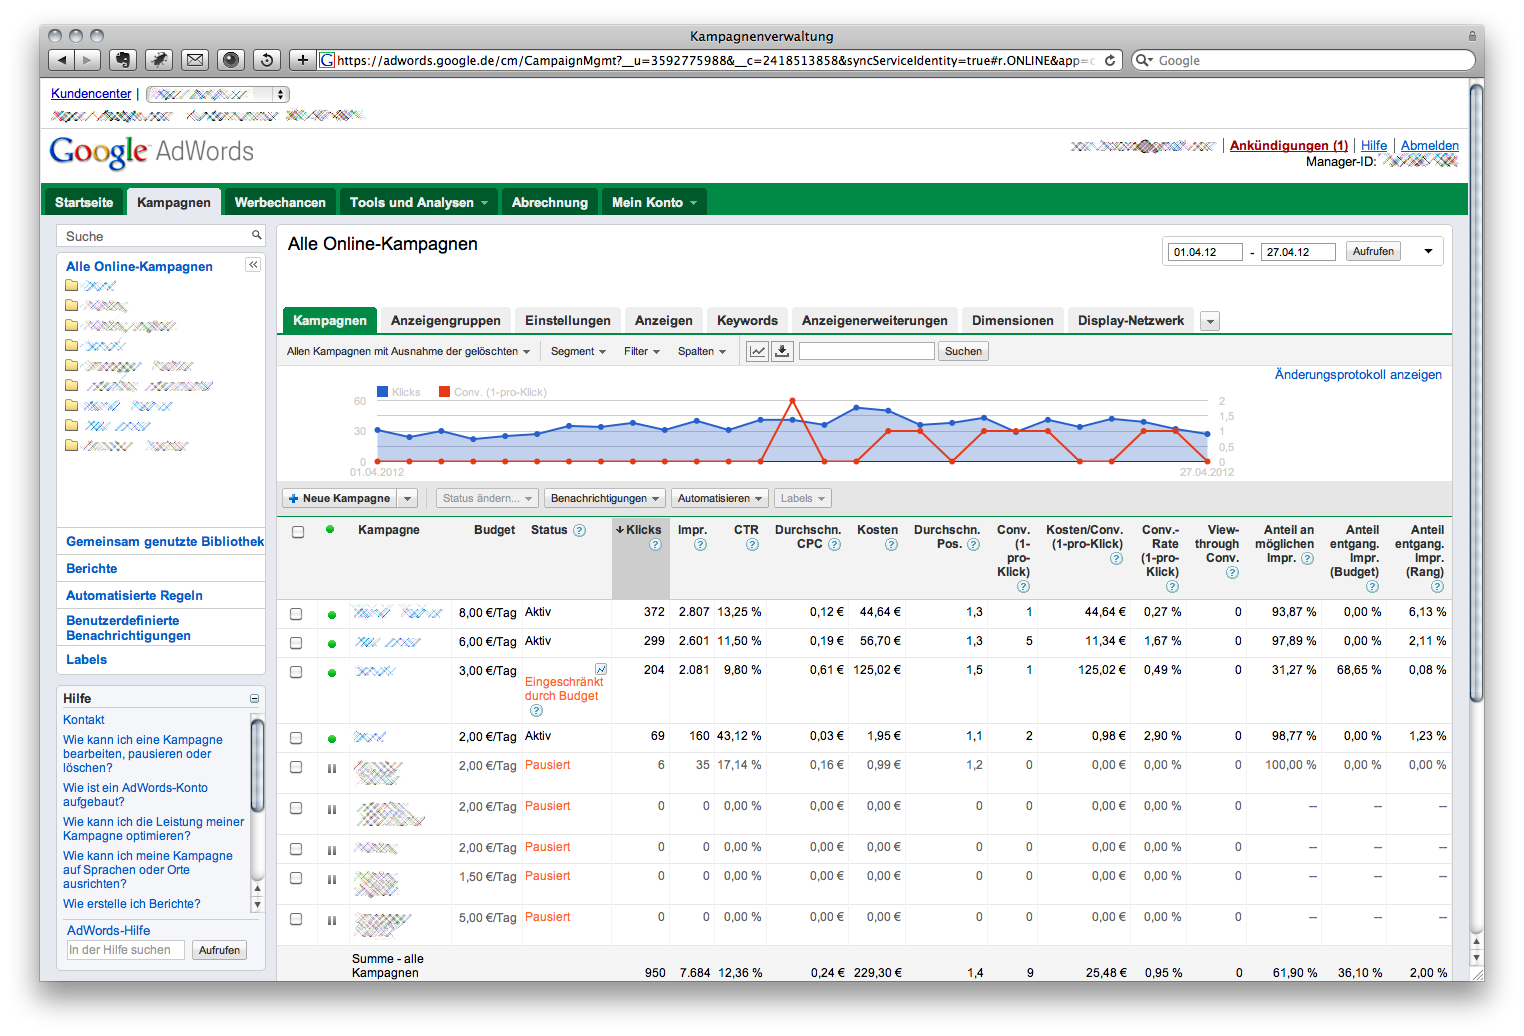The image size is (1524, 1036).
Task: Open the Automatisieren dropdown
Action: (720, 498)
